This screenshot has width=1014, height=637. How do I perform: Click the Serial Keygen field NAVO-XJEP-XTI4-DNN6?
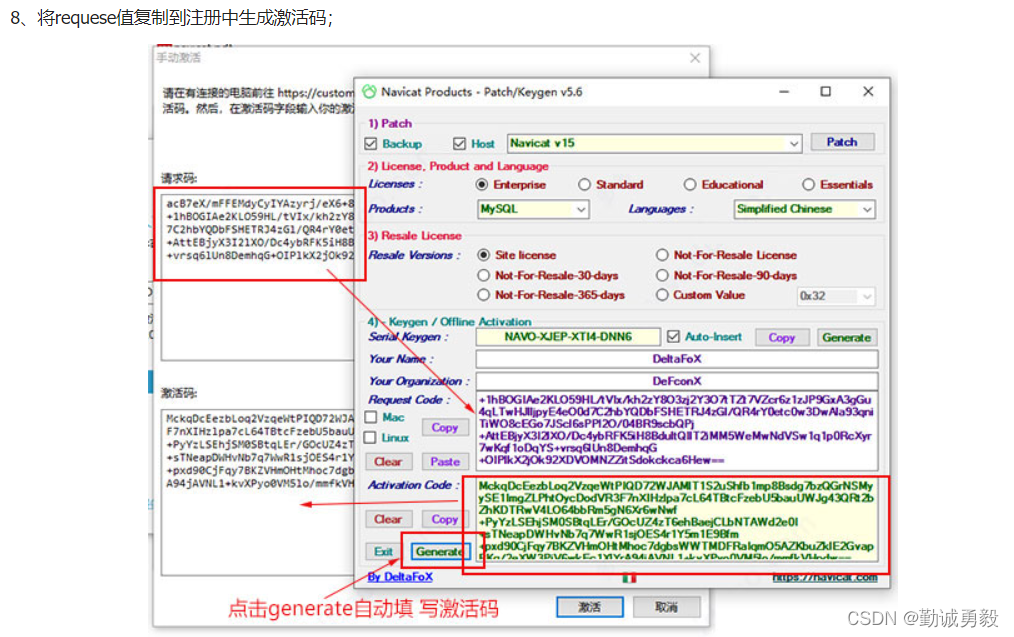(568, 337)
